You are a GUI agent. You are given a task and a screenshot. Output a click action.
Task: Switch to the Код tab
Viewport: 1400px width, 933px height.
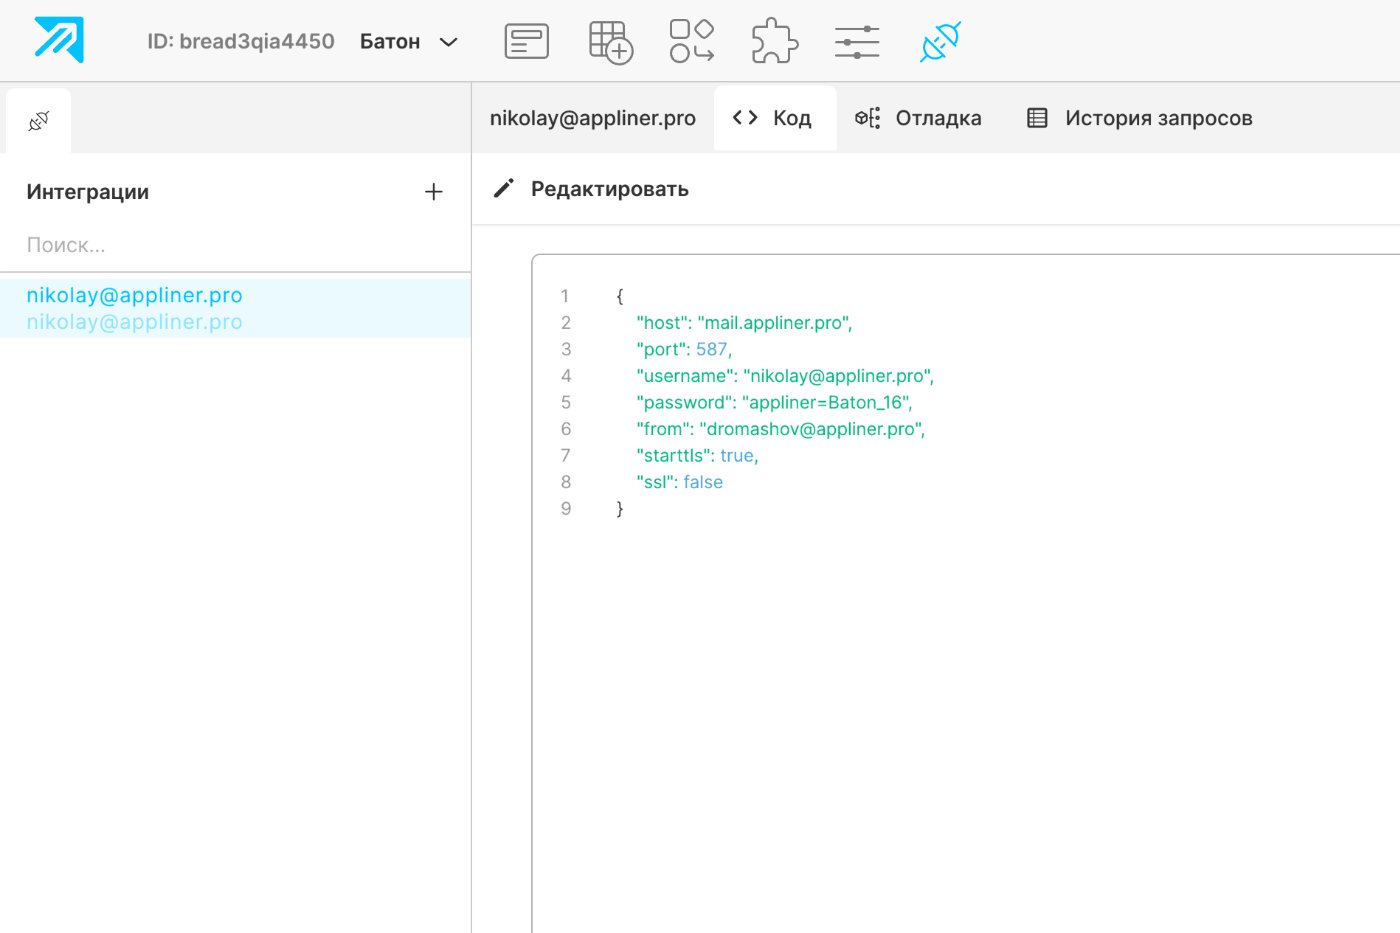point(775,118)
